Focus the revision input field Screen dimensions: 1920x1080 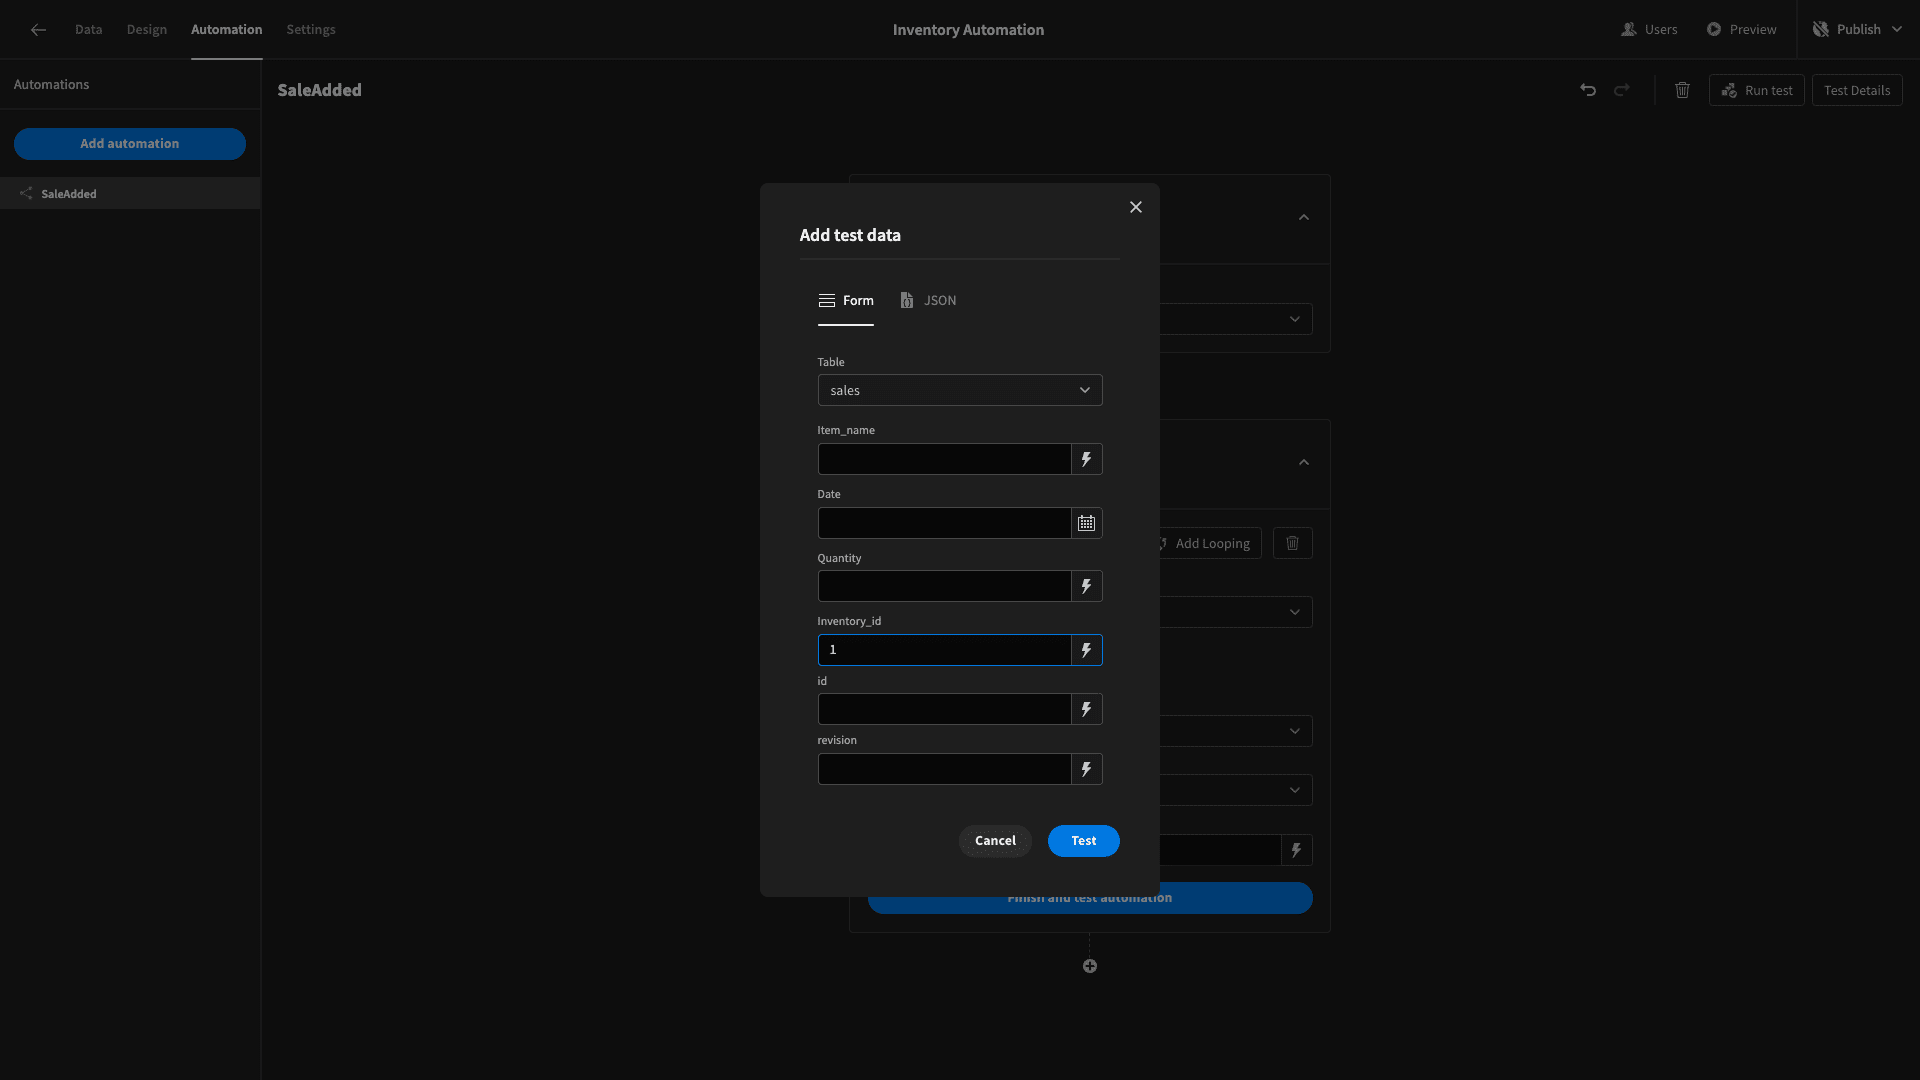coord(945,769)
